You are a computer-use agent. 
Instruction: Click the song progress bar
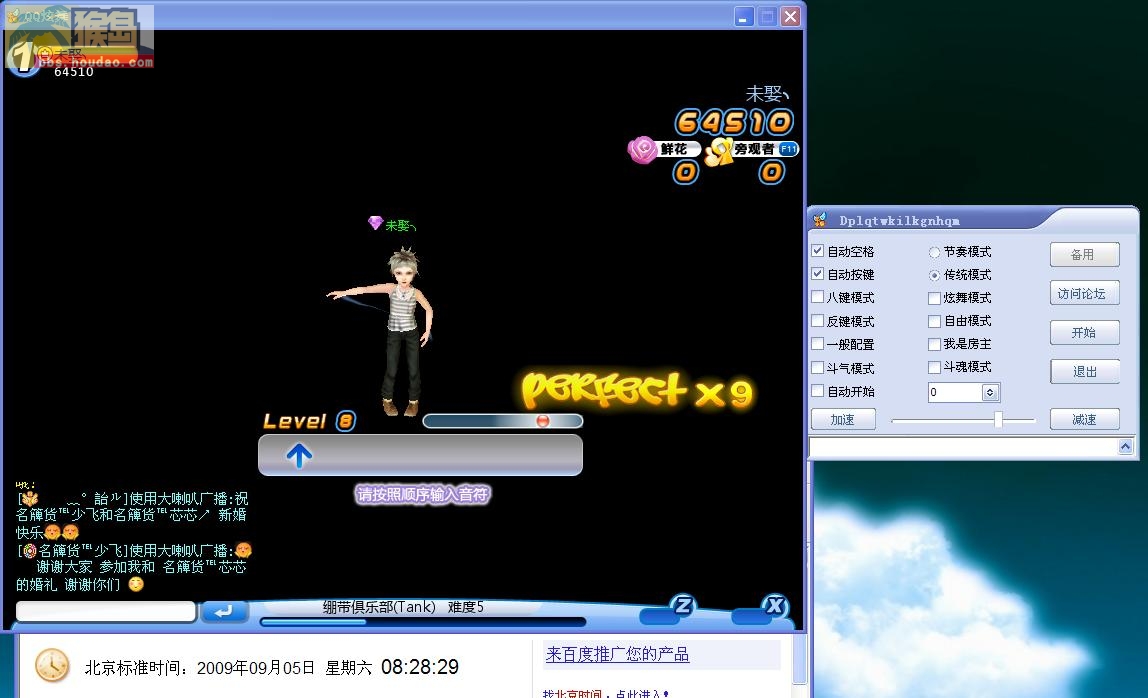(x=423, y=622)
